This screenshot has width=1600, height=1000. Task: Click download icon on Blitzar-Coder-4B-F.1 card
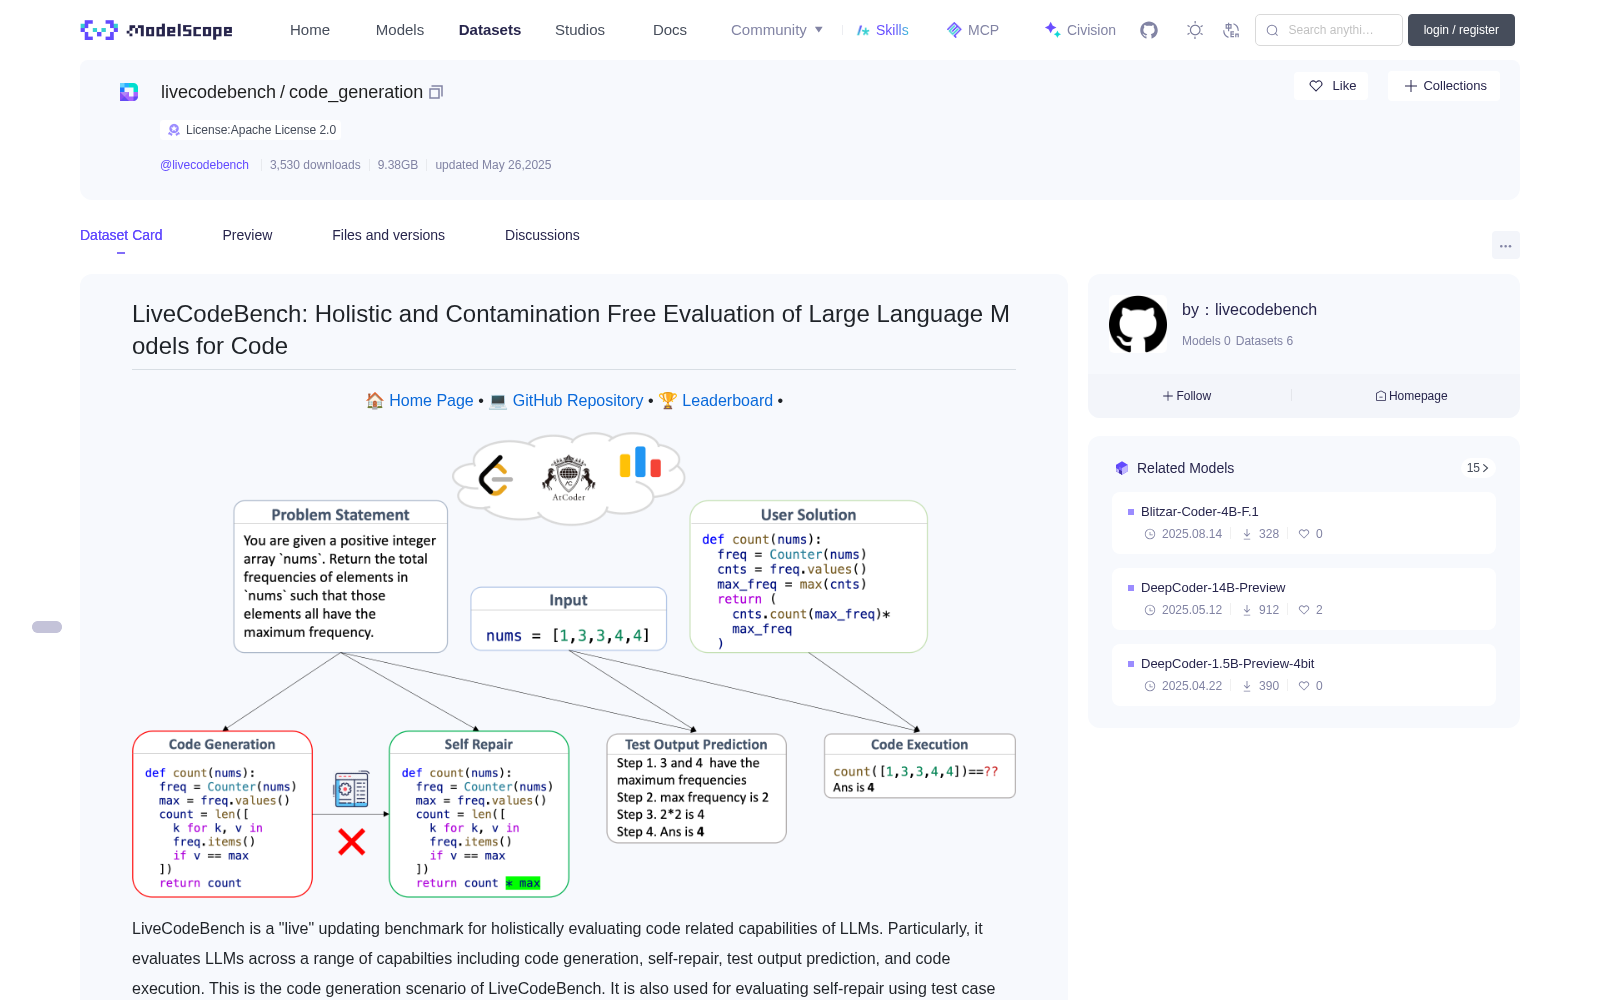pos(1247,534)
